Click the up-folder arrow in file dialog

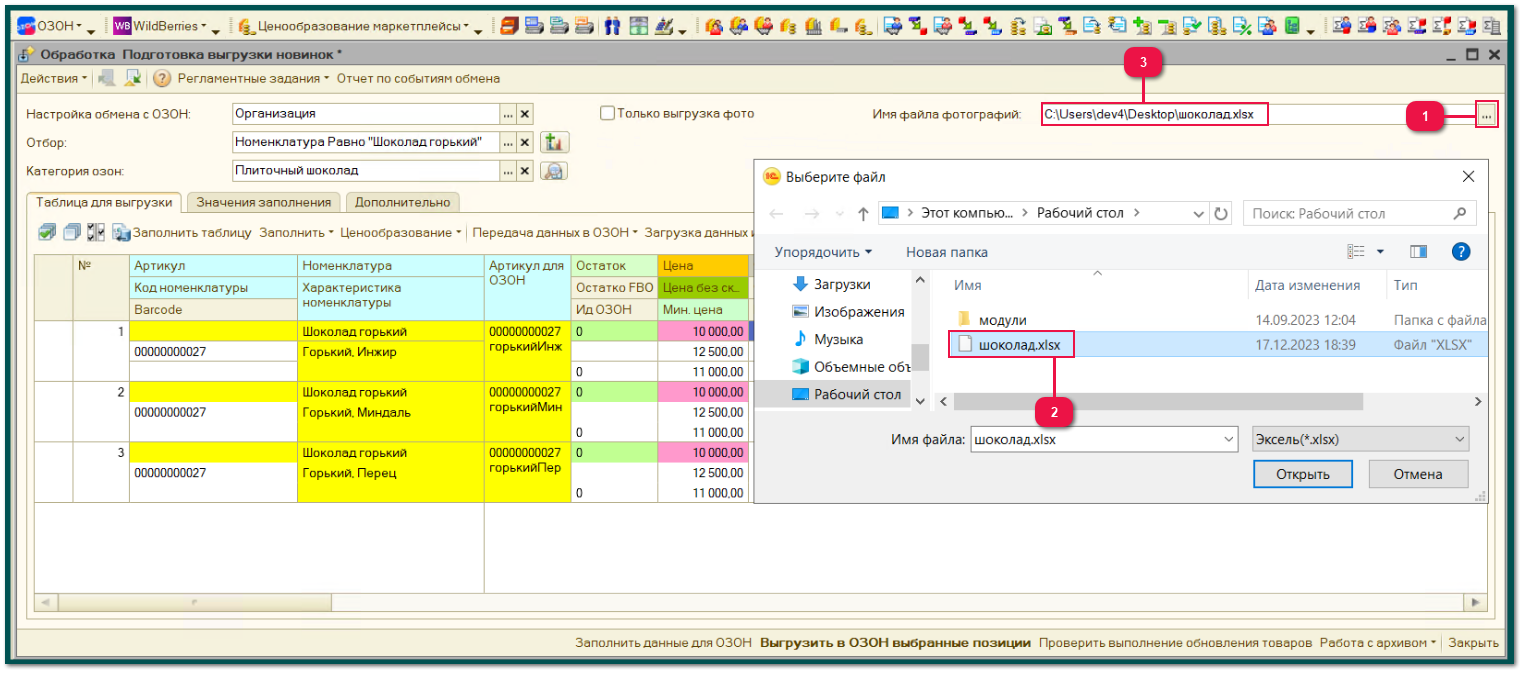863,213
